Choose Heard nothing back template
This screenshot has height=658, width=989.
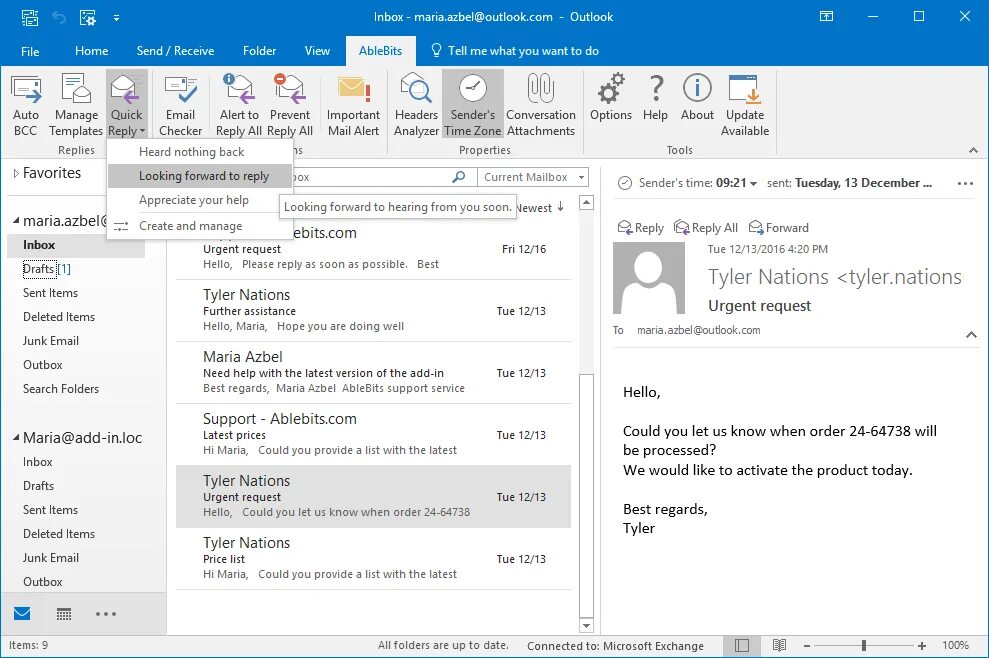click(200, 151)
